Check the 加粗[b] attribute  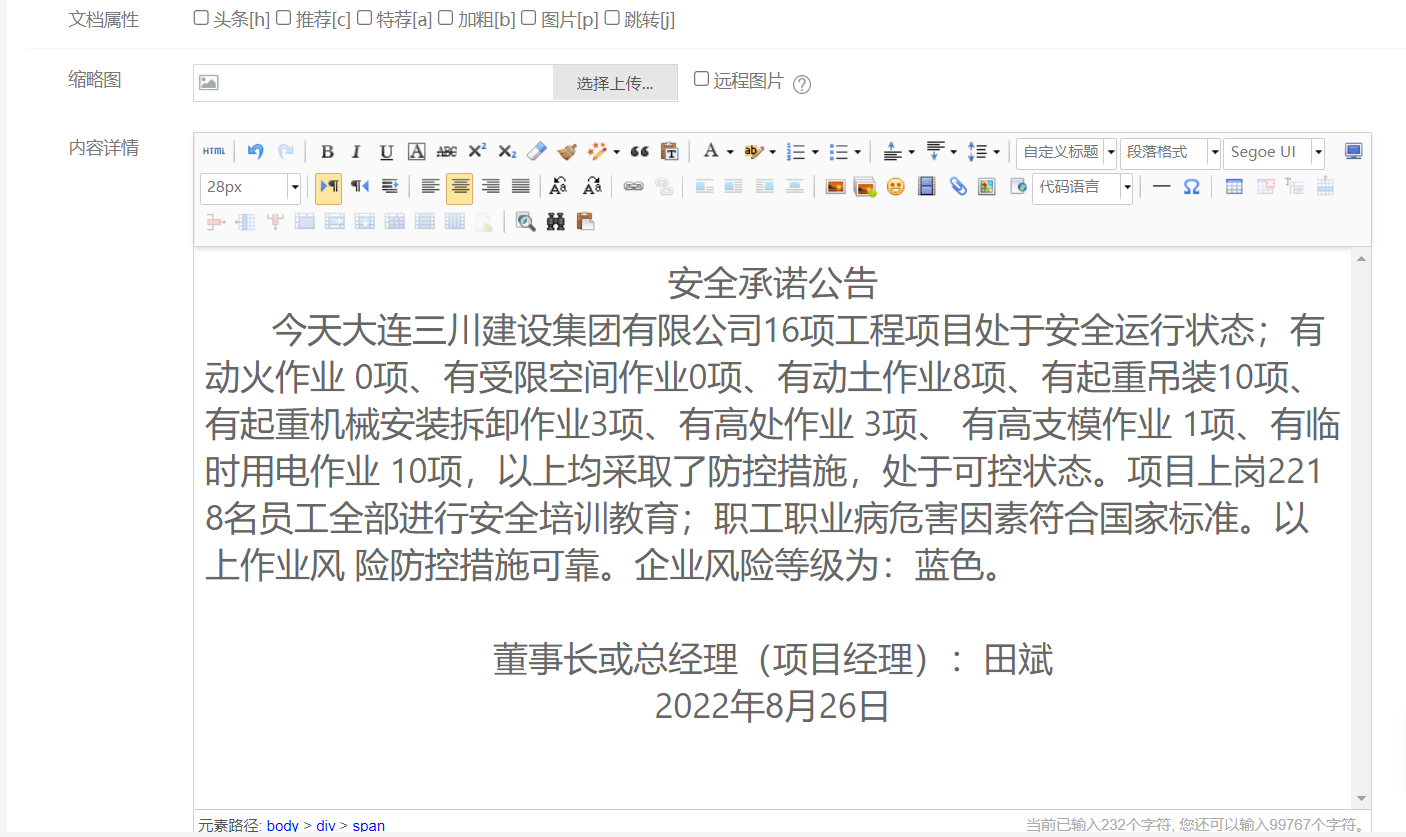(446, 18)
